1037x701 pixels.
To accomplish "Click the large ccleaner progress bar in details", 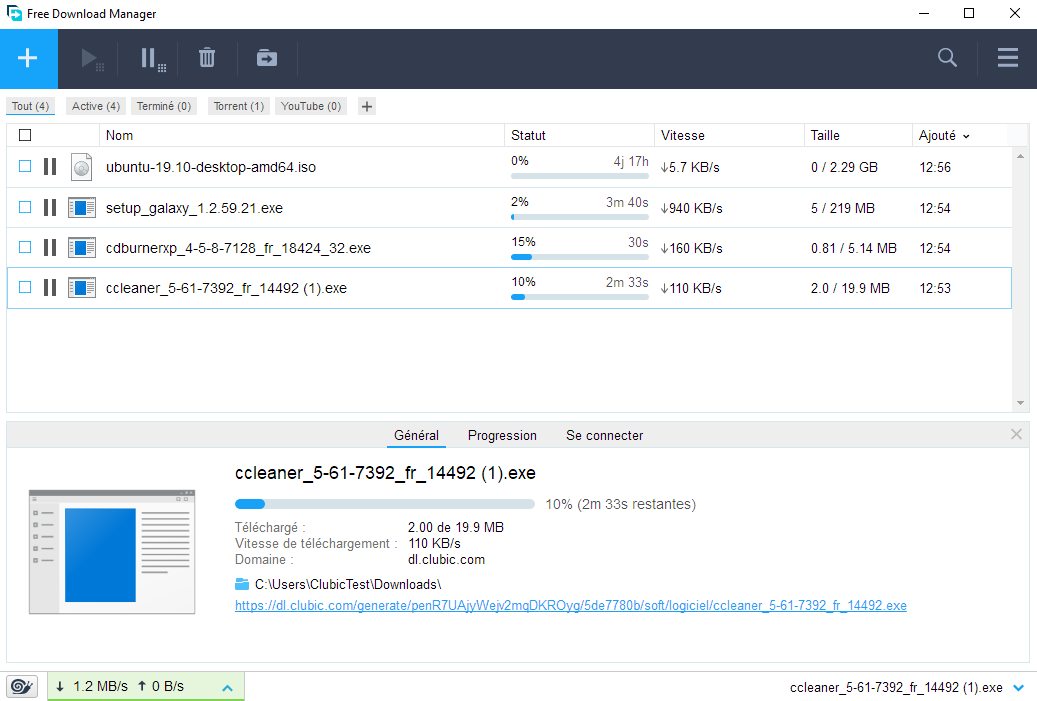I will point(385,504).
